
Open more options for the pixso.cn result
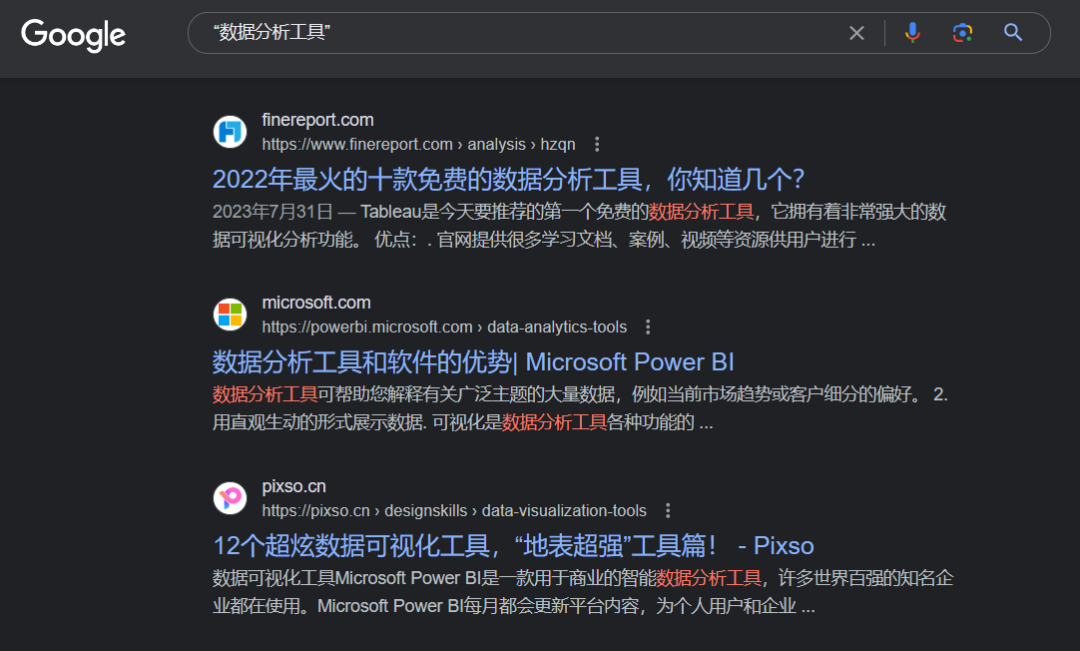pos(667,510)
